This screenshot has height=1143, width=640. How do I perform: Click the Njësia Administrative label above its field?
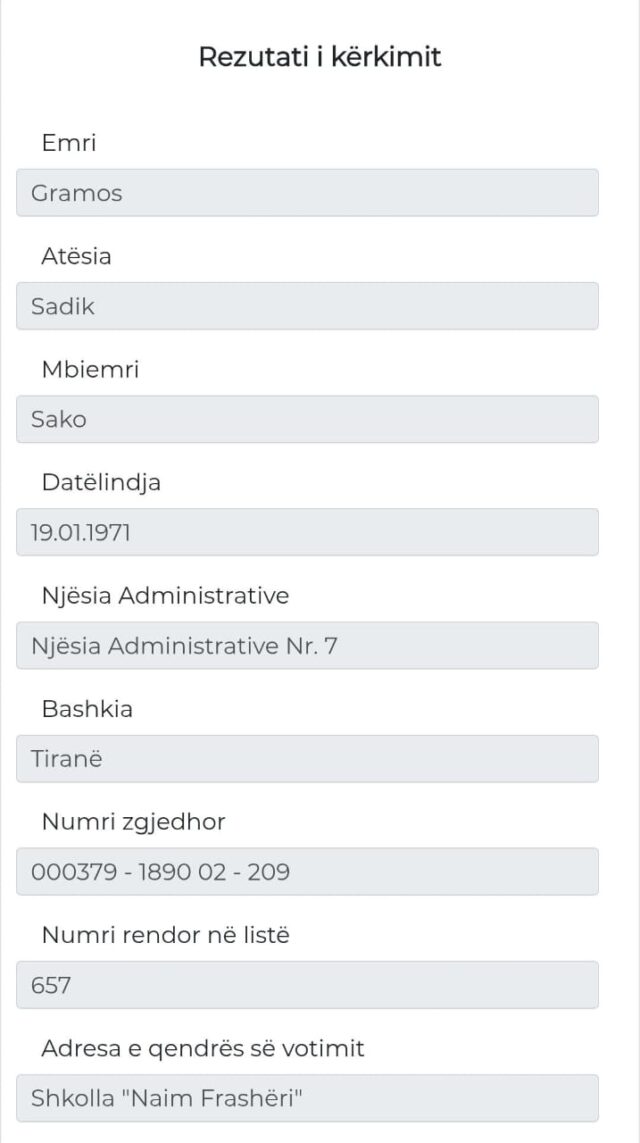tap(165, 595)
